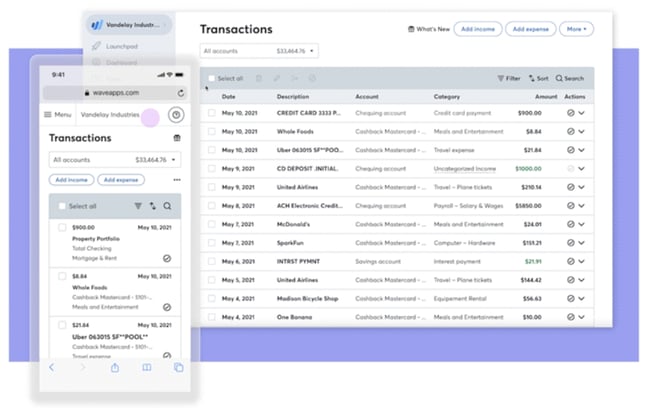Click the mobile waveapps.com address bar
Viewport: 650px width, 412px height.
point(115,93)
